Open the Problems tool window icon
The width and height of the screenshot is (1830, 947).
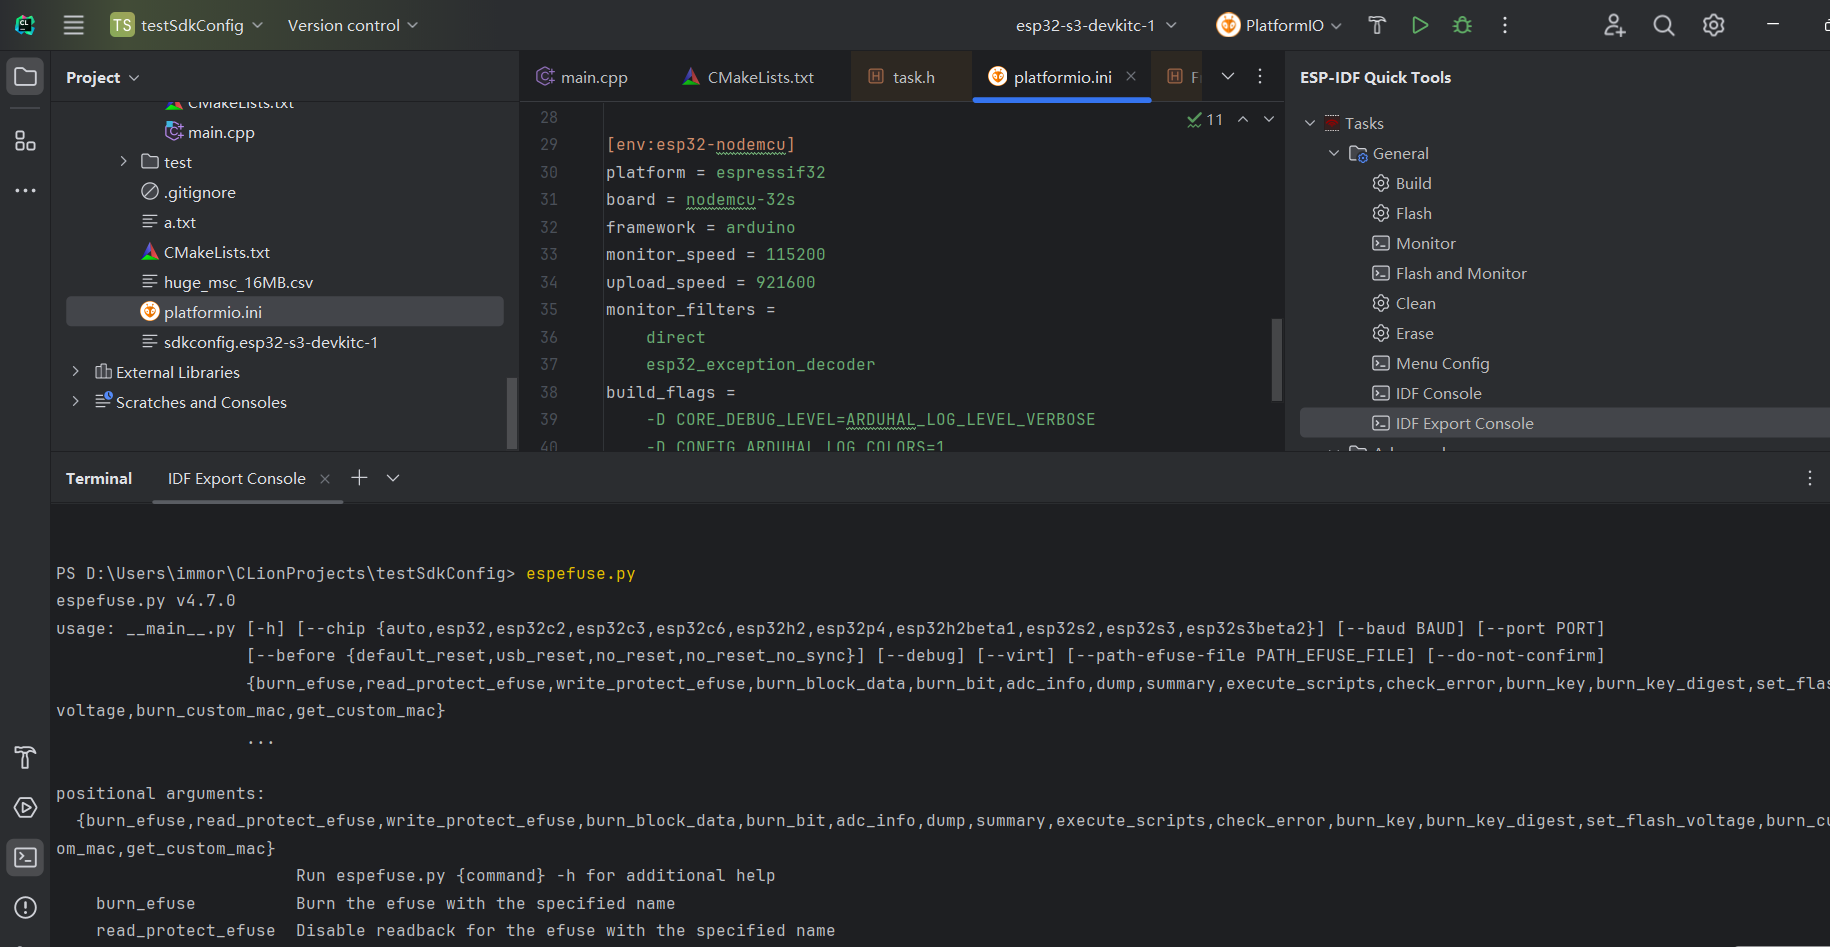(x=26, y=908)
